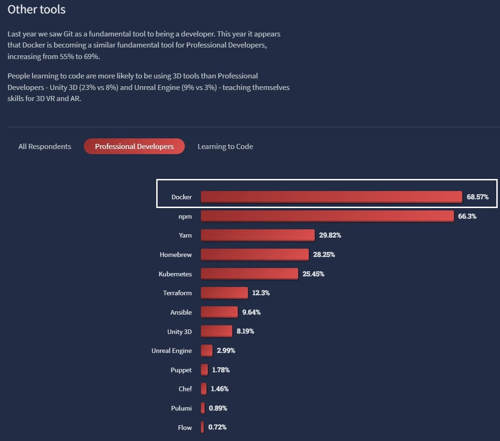Screen dimensions: 500x441
Task: Select the Unity 3D bar
Action: 217,331
